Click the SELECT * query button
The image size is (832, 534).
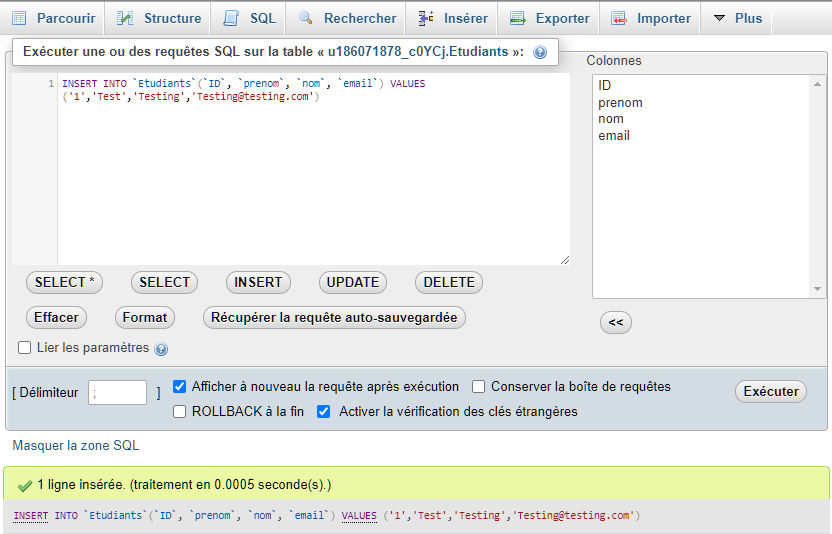pos(64,282)
